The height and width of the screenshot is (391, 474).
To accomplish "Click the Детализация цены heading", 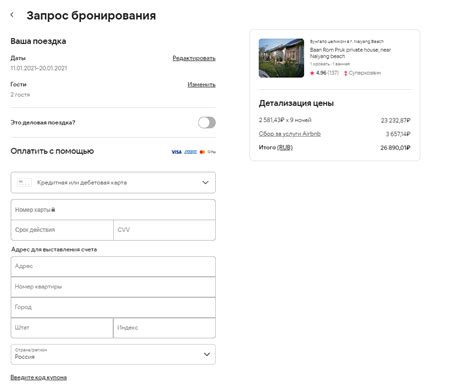I will 296,103.
